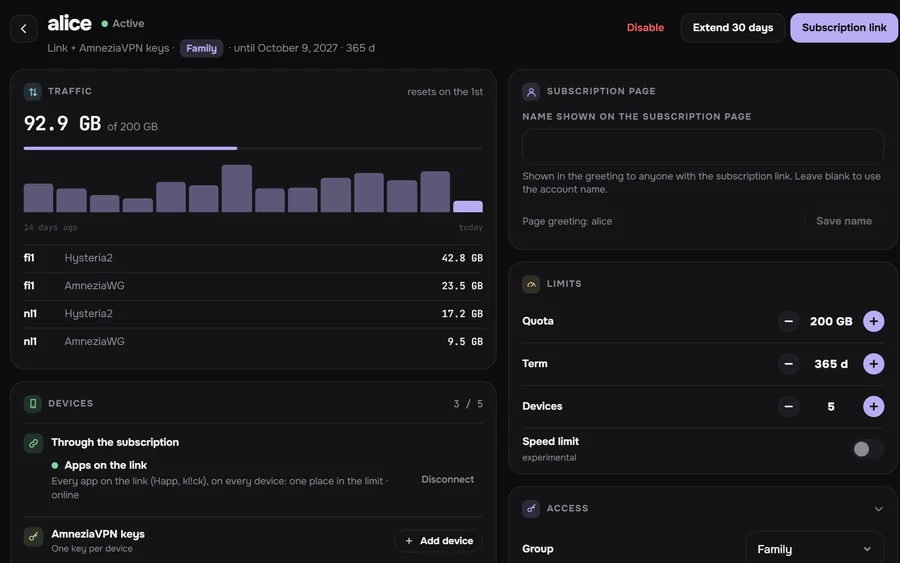Click the link icon beside Through the subscription
This screenshot has width=900, height=563.
(x=33, y=443)
